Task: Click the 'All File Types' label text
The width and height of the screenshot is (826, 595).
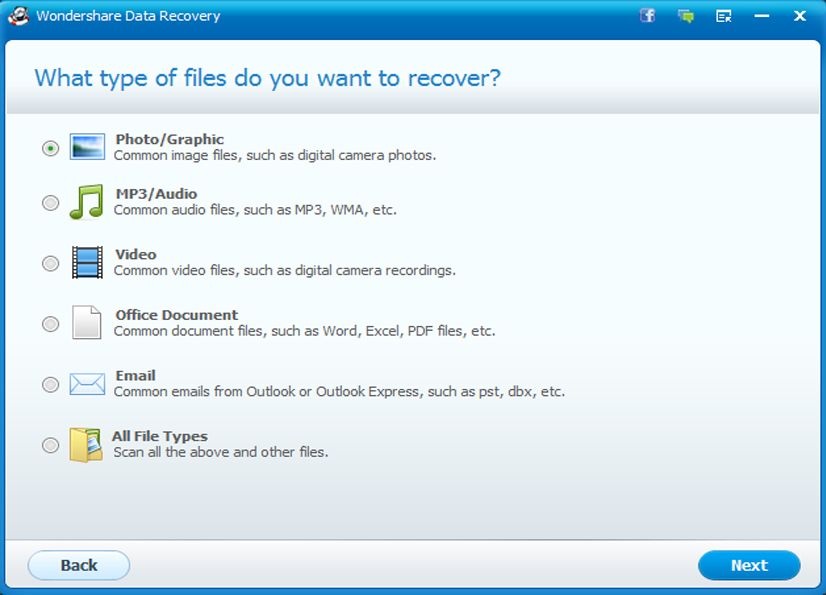Action: point(160,436)
